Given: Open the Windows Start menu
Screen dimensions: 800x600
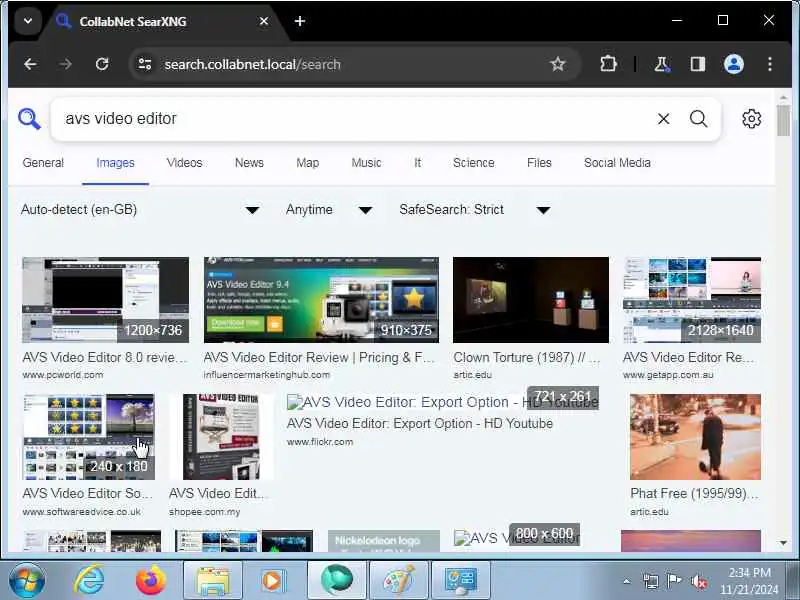Looking at the screenshot, I should [x=27, y=581].
